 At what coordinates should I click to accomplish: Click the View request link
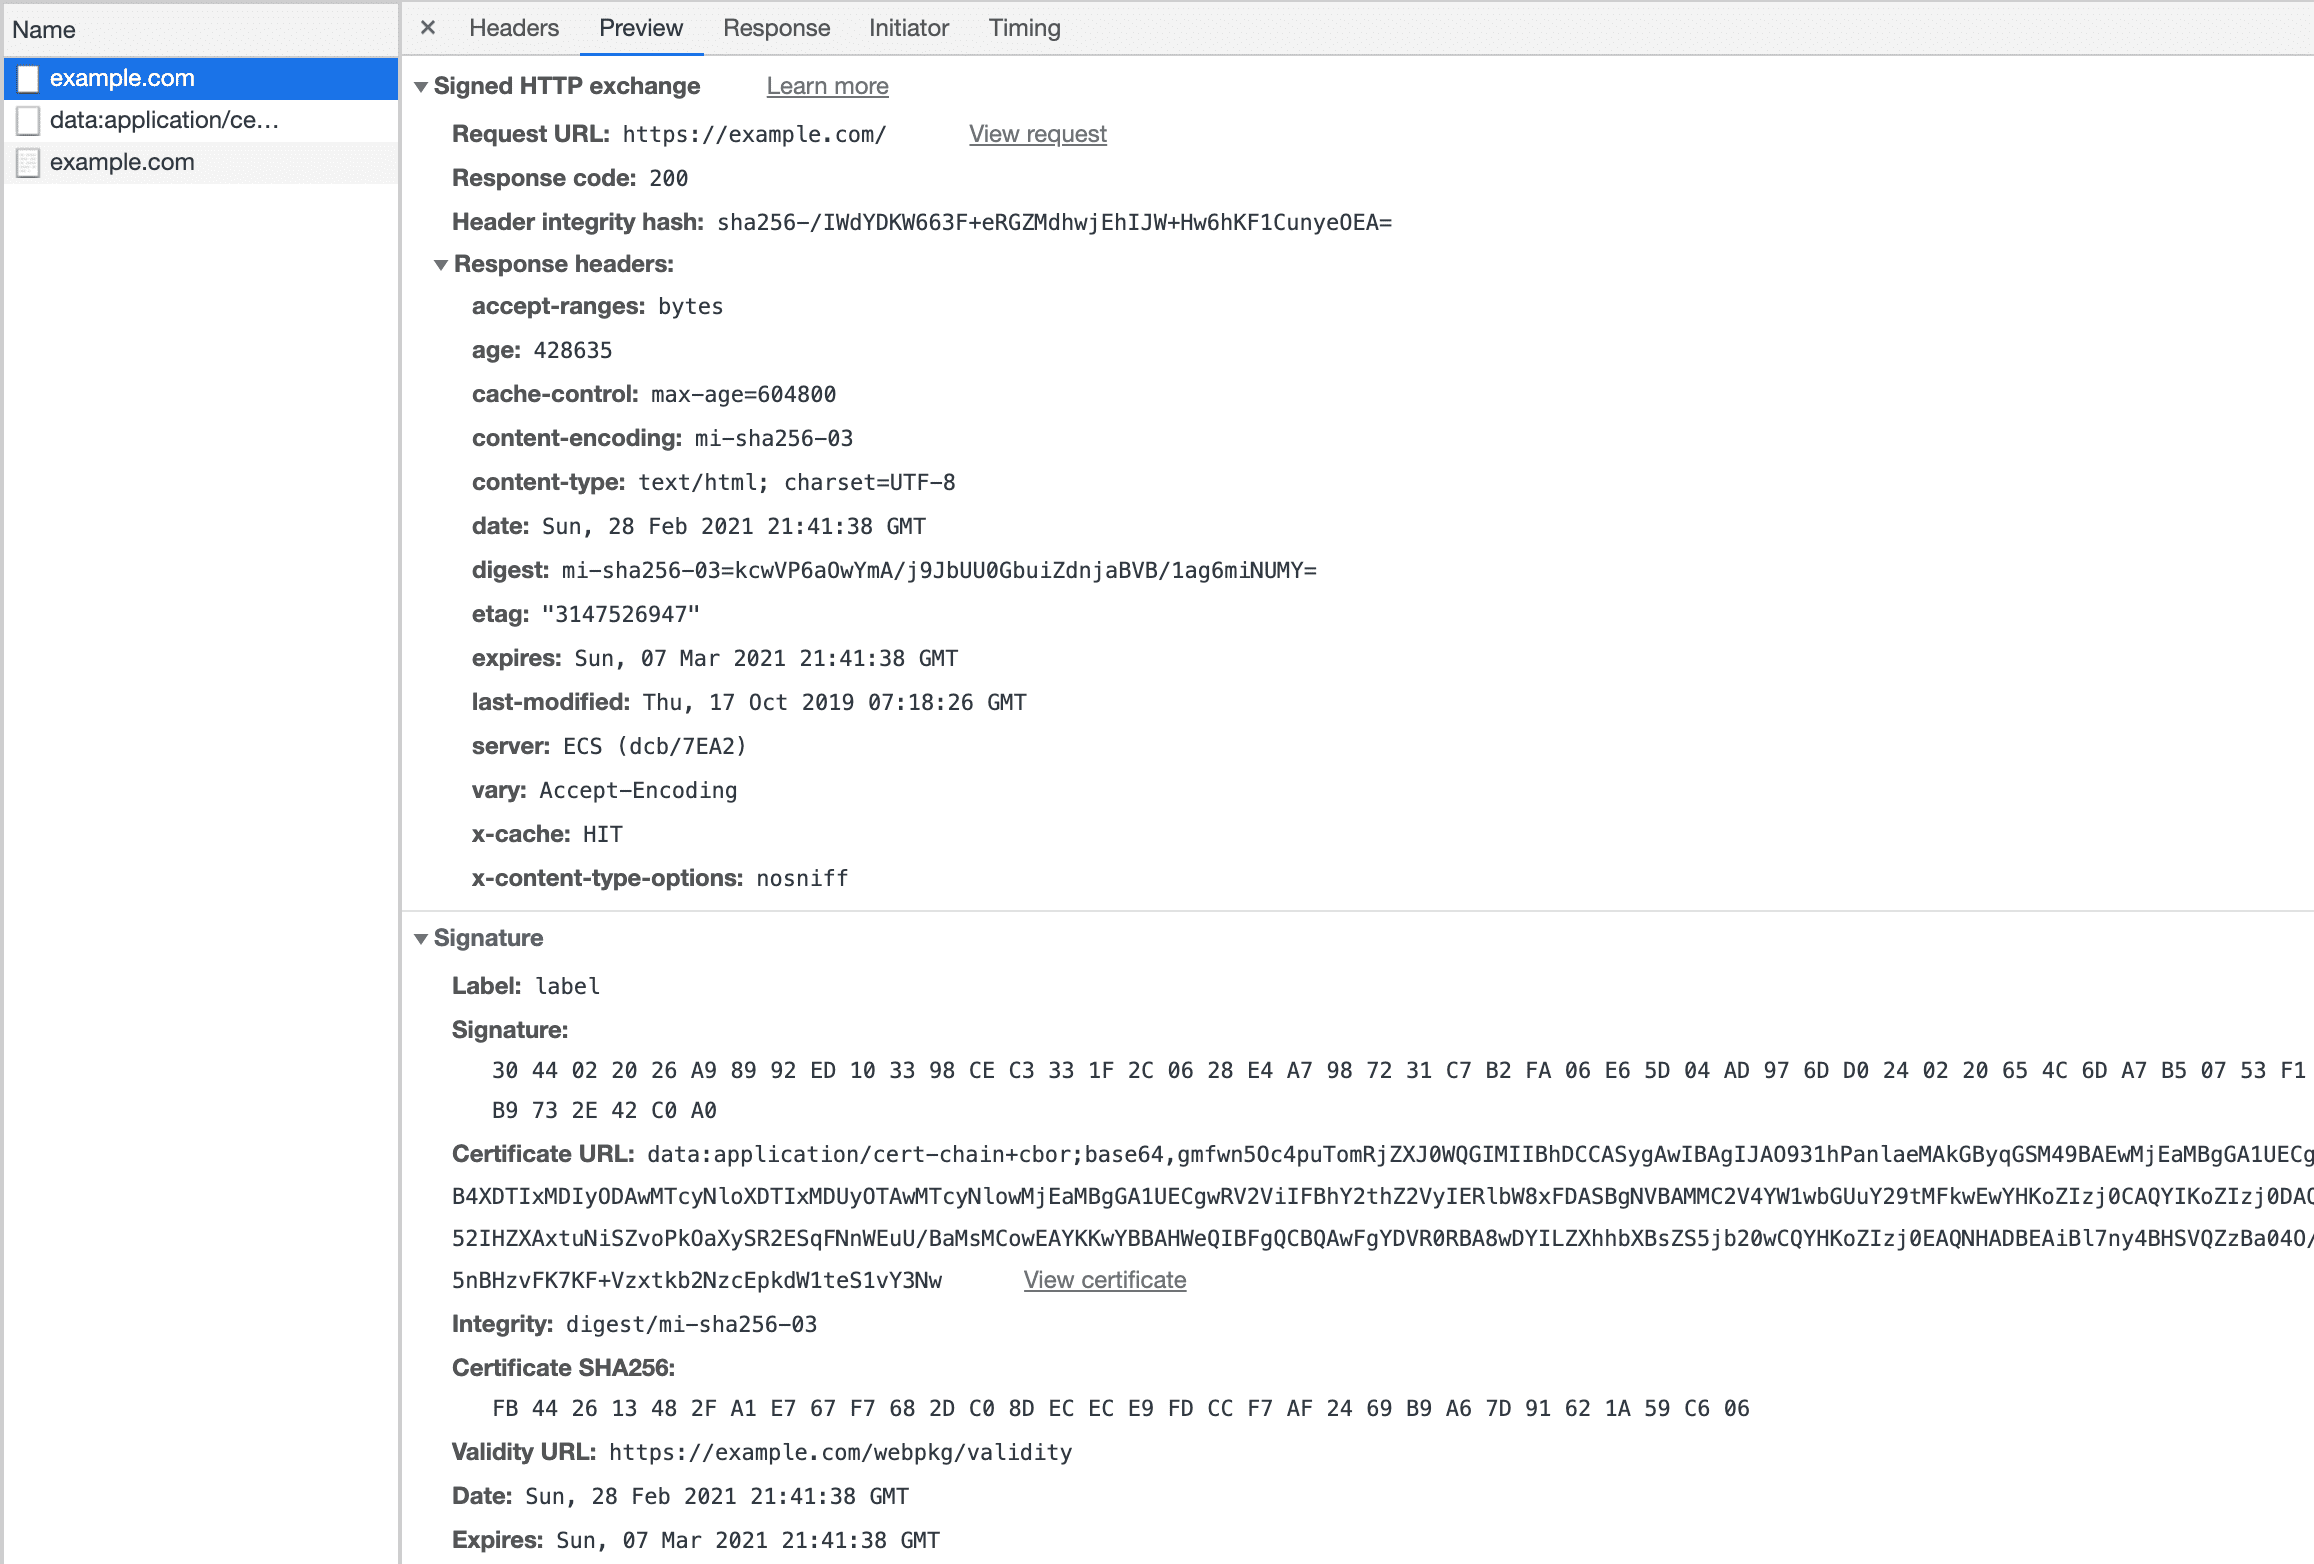click(1037, 134)
